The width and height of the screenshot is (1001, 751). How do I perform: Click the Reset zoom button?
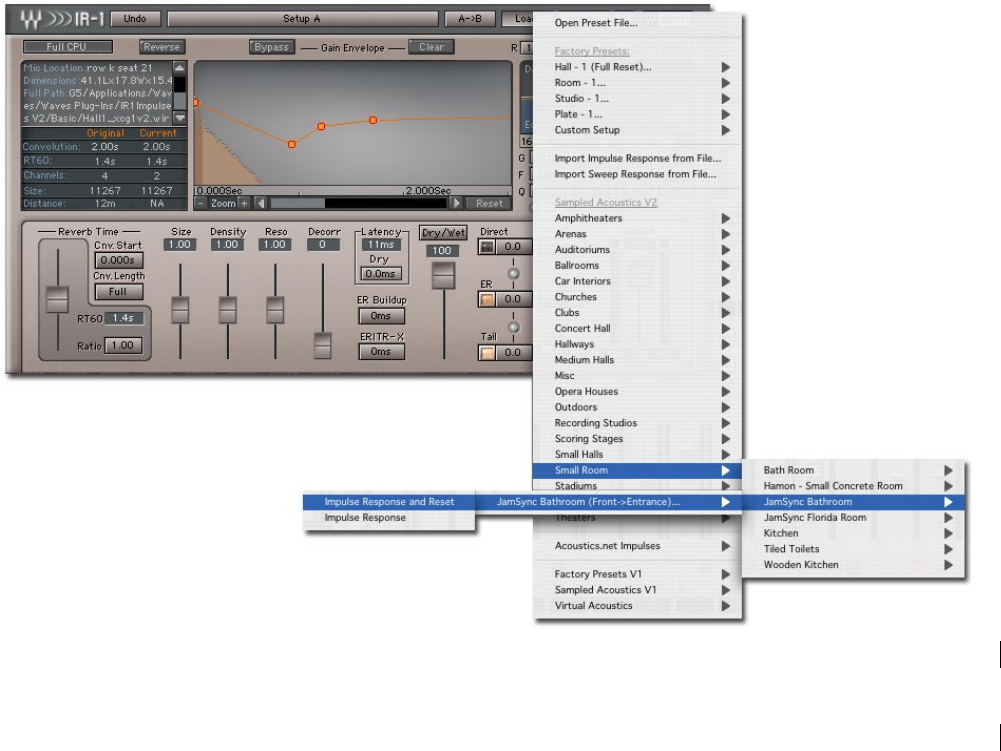(489, 203)
